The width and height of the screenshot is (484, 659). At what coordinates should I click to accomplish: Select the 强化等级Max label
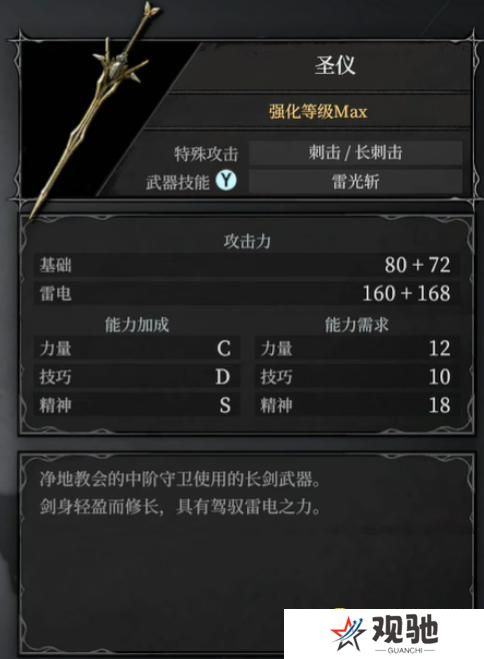point(318,112)
